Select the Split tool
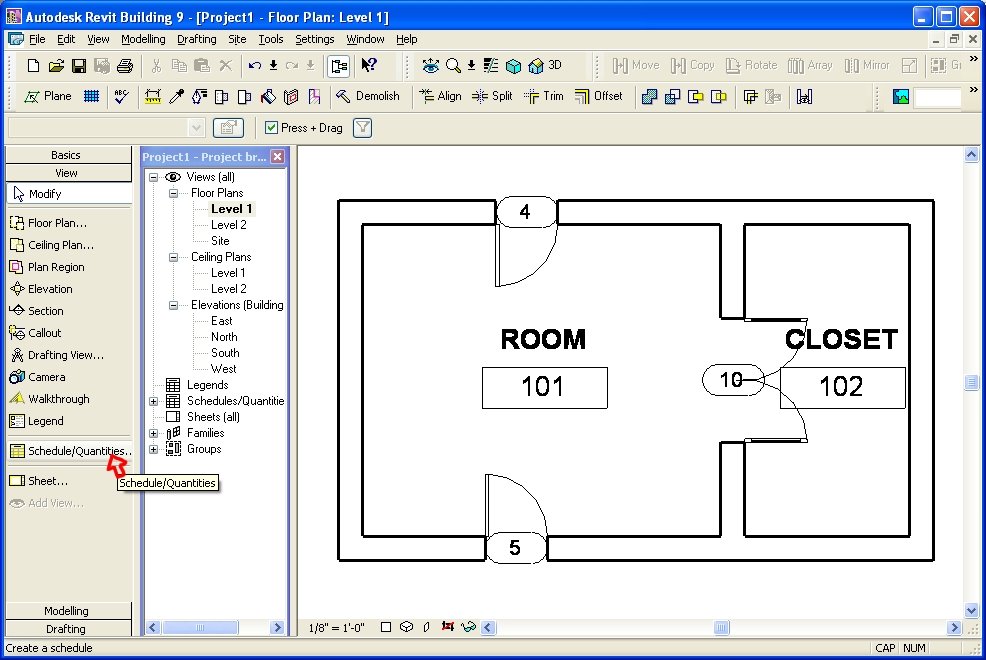The width and height of the screenshot is (986, 660). [x=491, y=97]
